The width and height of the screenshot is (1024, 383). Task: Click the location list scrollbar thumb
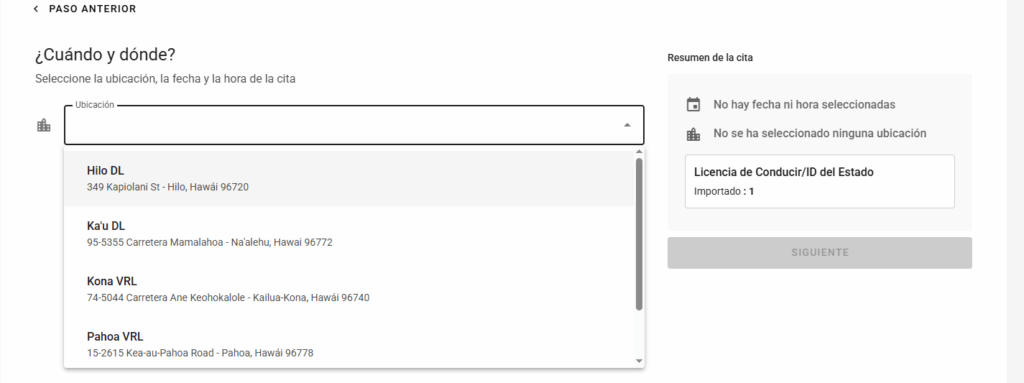(x=639, y=234)
